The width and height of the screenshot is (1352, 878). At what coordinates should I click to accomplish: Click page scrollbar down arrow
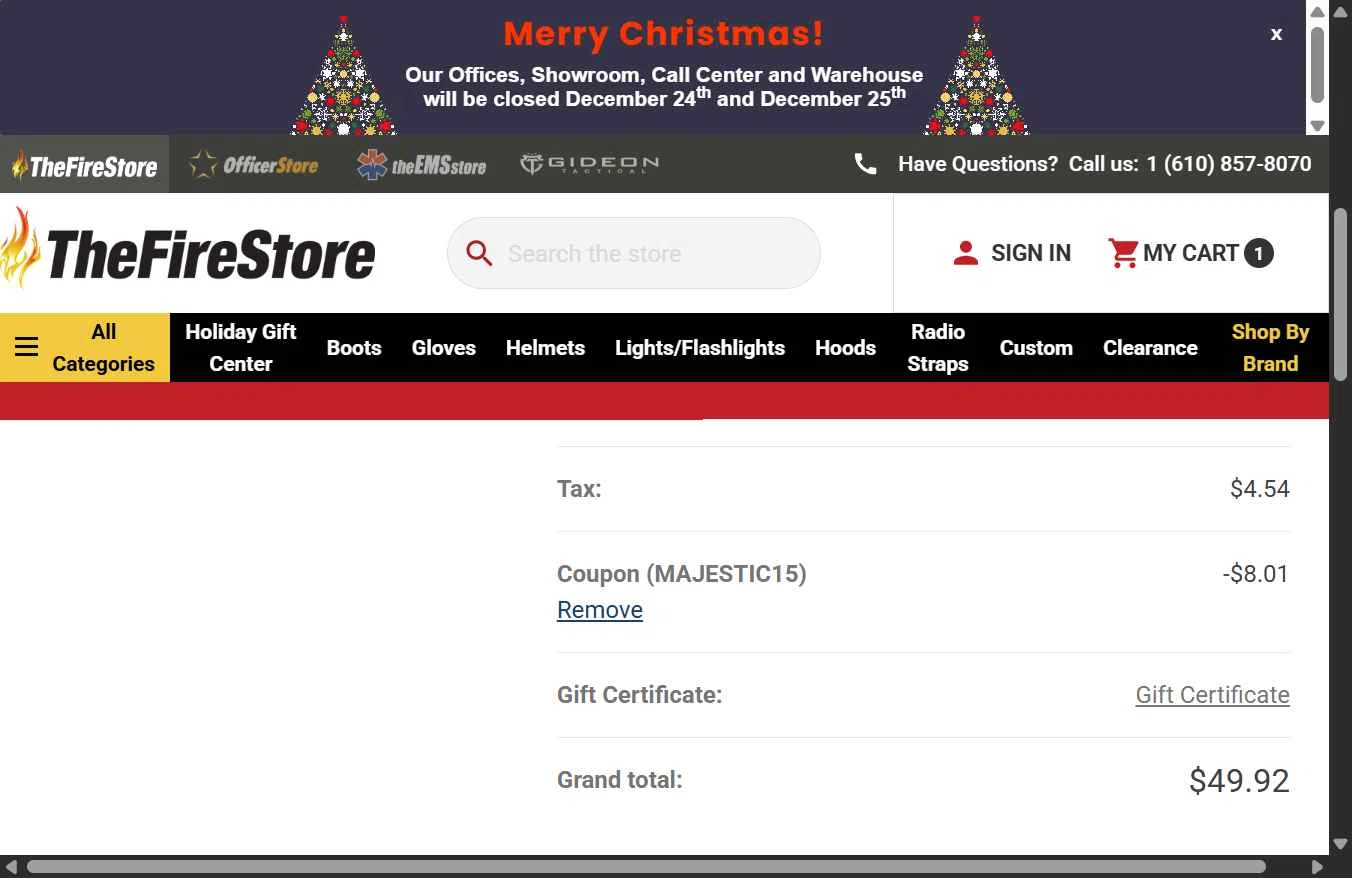click(x=1340, y=845)
